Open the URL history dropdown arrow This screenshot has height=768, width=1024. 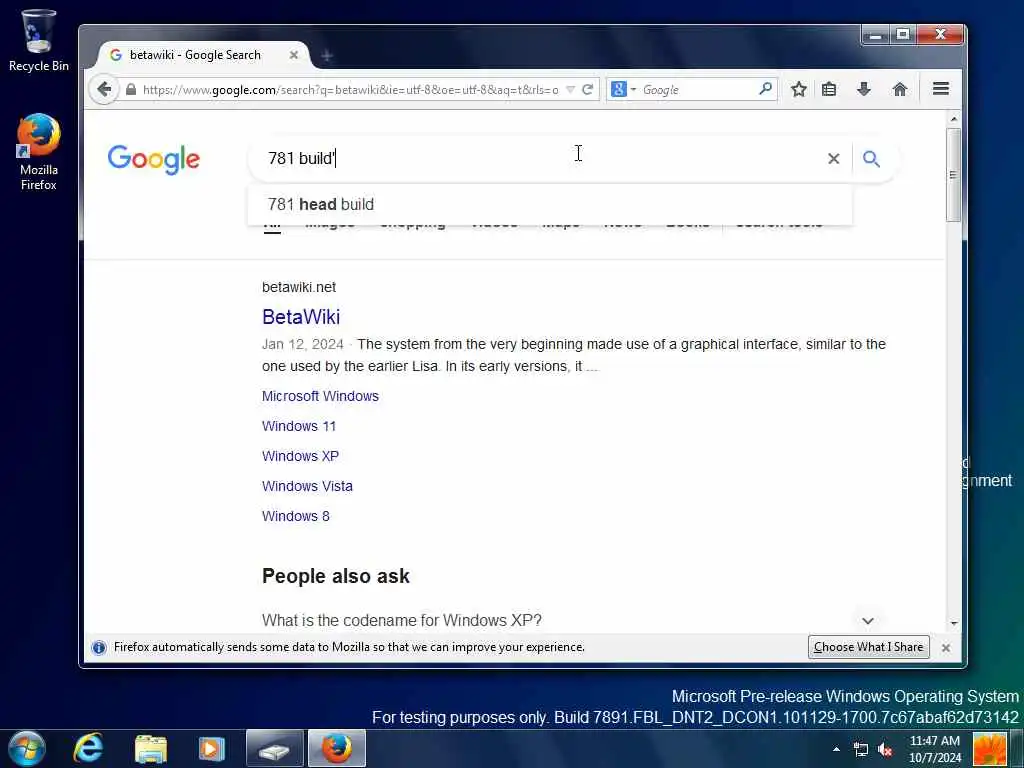pyautogui.click(x=570, y=89)
